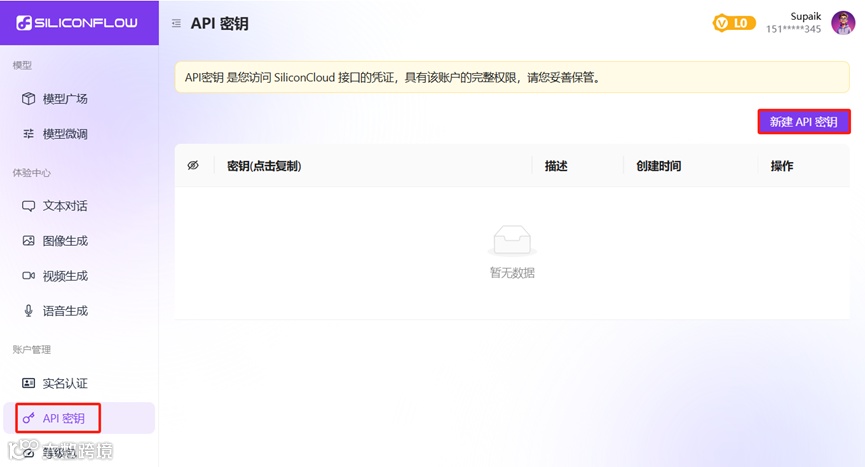
Task: Click the 操作 column header
Action: pyautogui.click(x=782, y=166)
